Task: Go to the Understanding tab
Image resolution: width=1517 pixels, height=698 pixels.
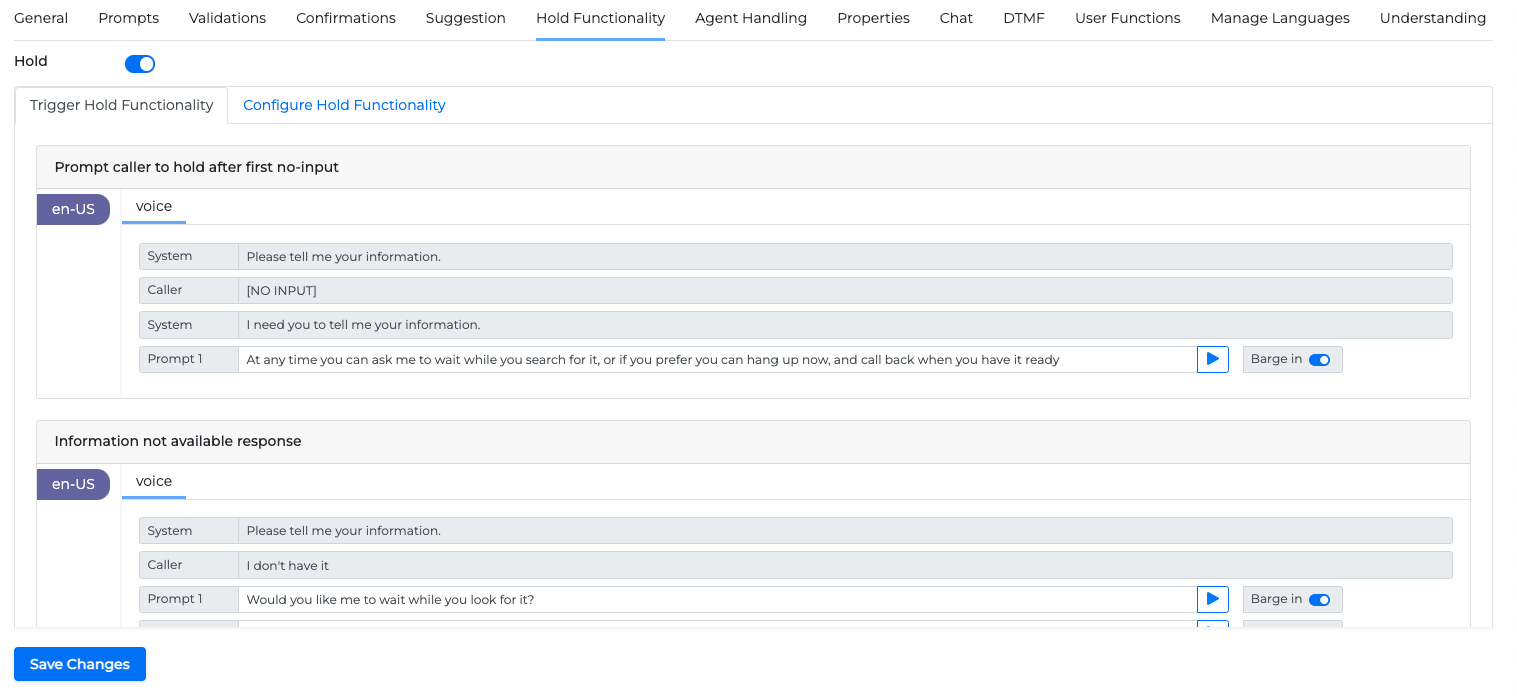Action: (1432, 18)
